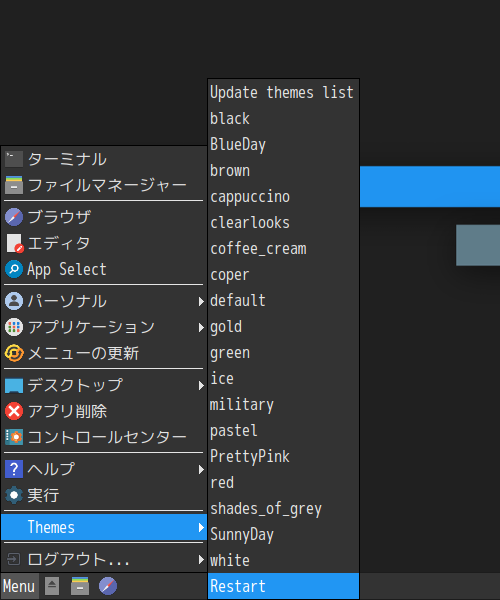Click the refresh icon beside メニューの更新

click(14, 353)
